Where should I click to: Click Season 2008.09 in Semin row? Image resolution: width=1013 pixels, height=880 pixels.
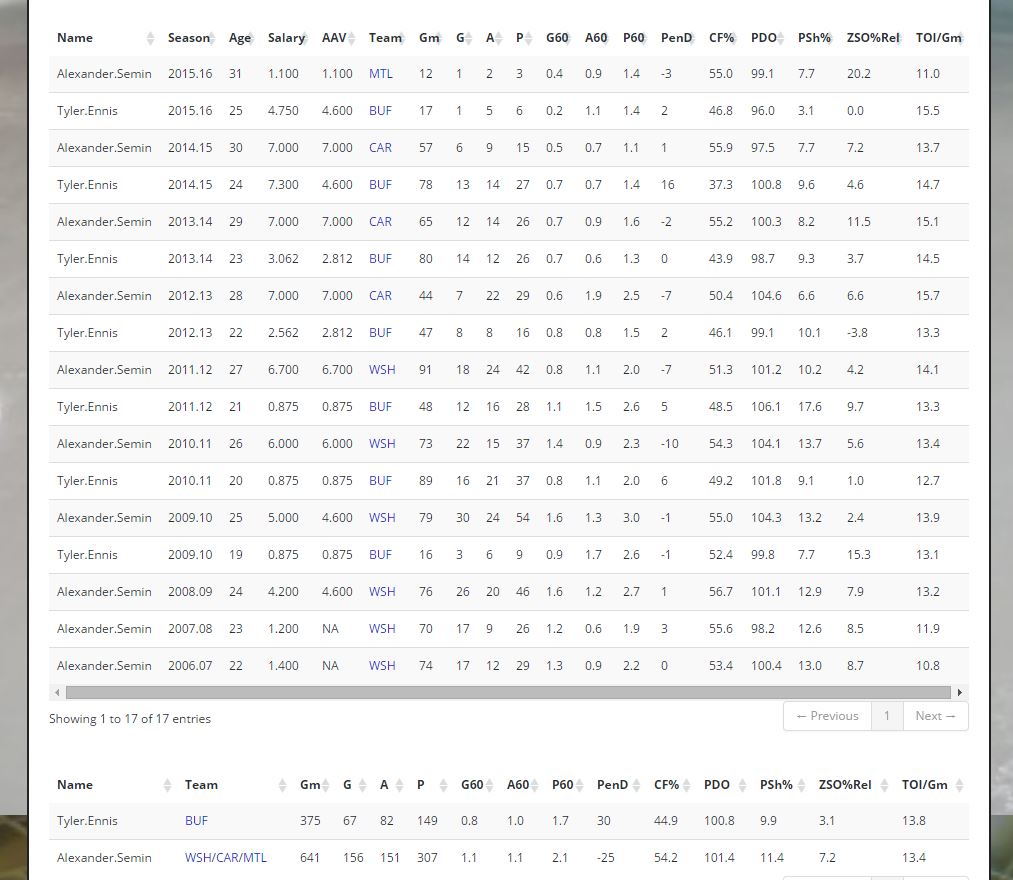[x=190, y=592]
